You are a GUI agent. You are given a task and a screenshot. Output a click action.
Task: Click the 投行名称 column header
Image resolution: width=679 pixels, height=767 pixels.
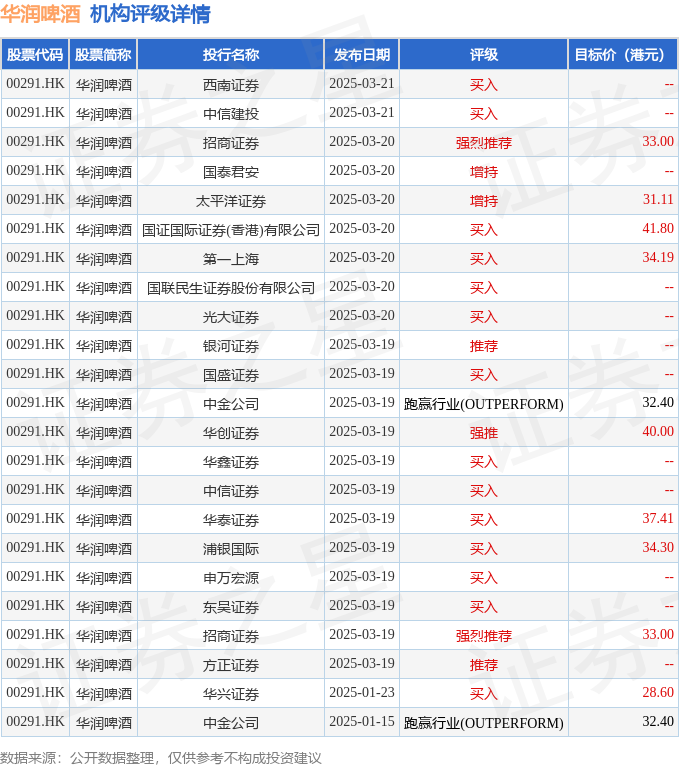coord(231,55)
